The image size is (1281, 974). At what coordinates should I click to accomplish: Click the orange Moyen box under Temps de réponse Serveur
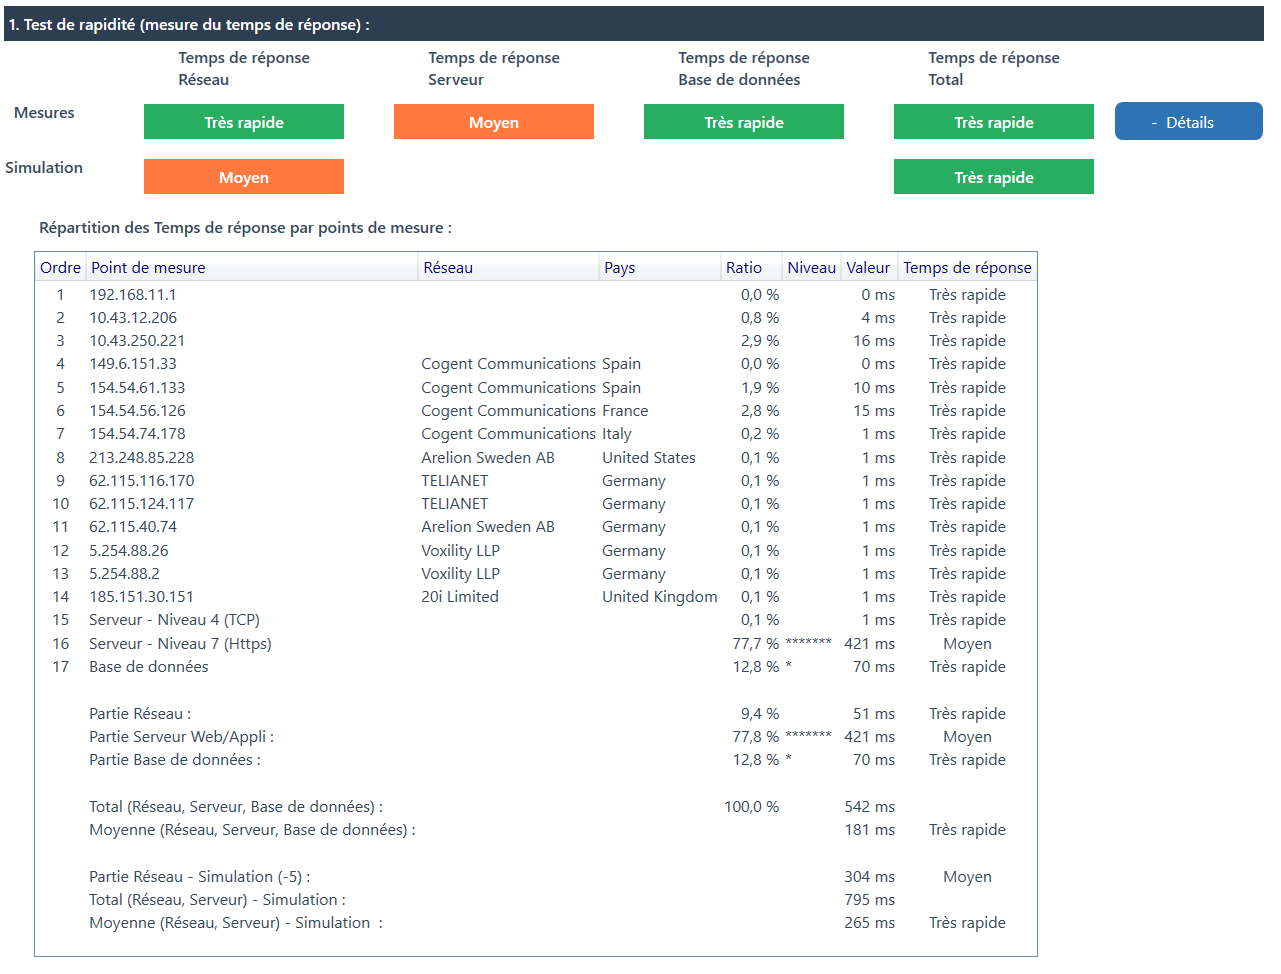click(494, 122)
